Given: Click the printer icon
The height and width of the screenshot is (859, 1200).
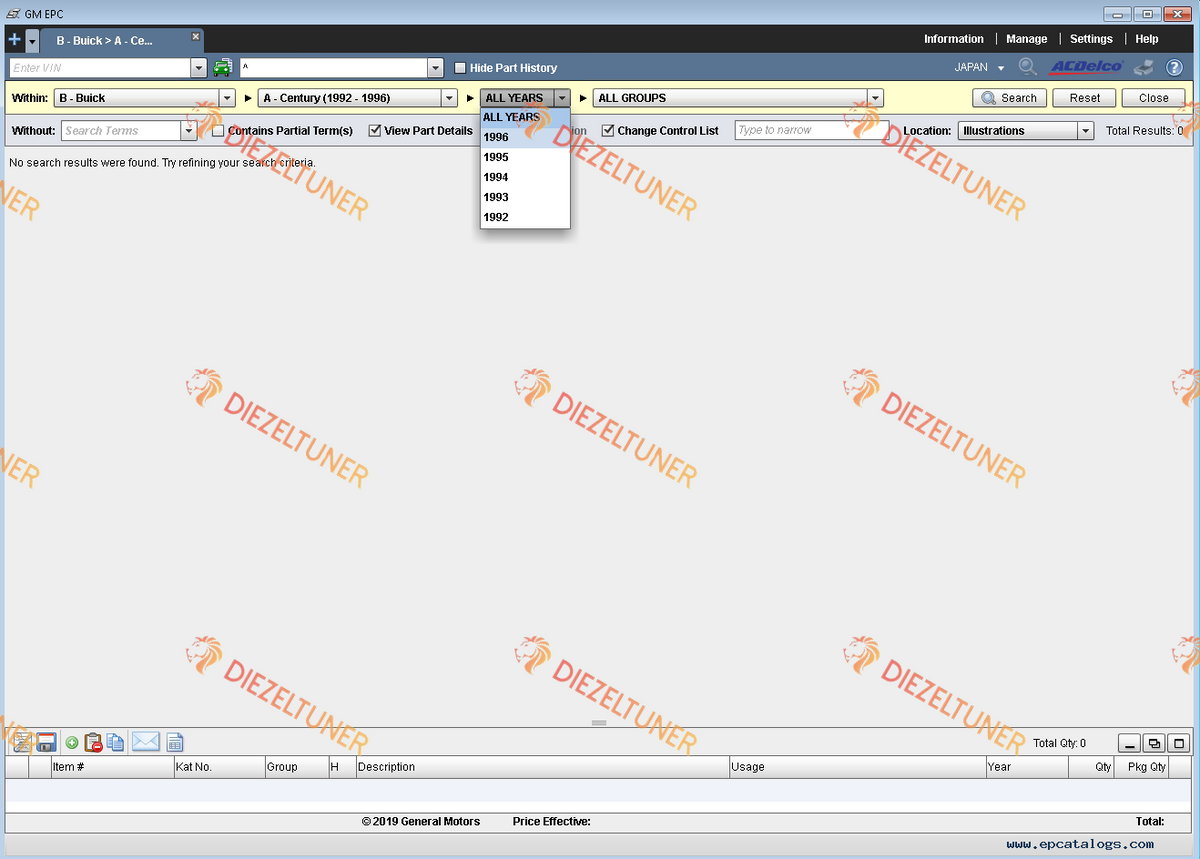Looking at the screenshot, I should click(x=1146, y=67).
